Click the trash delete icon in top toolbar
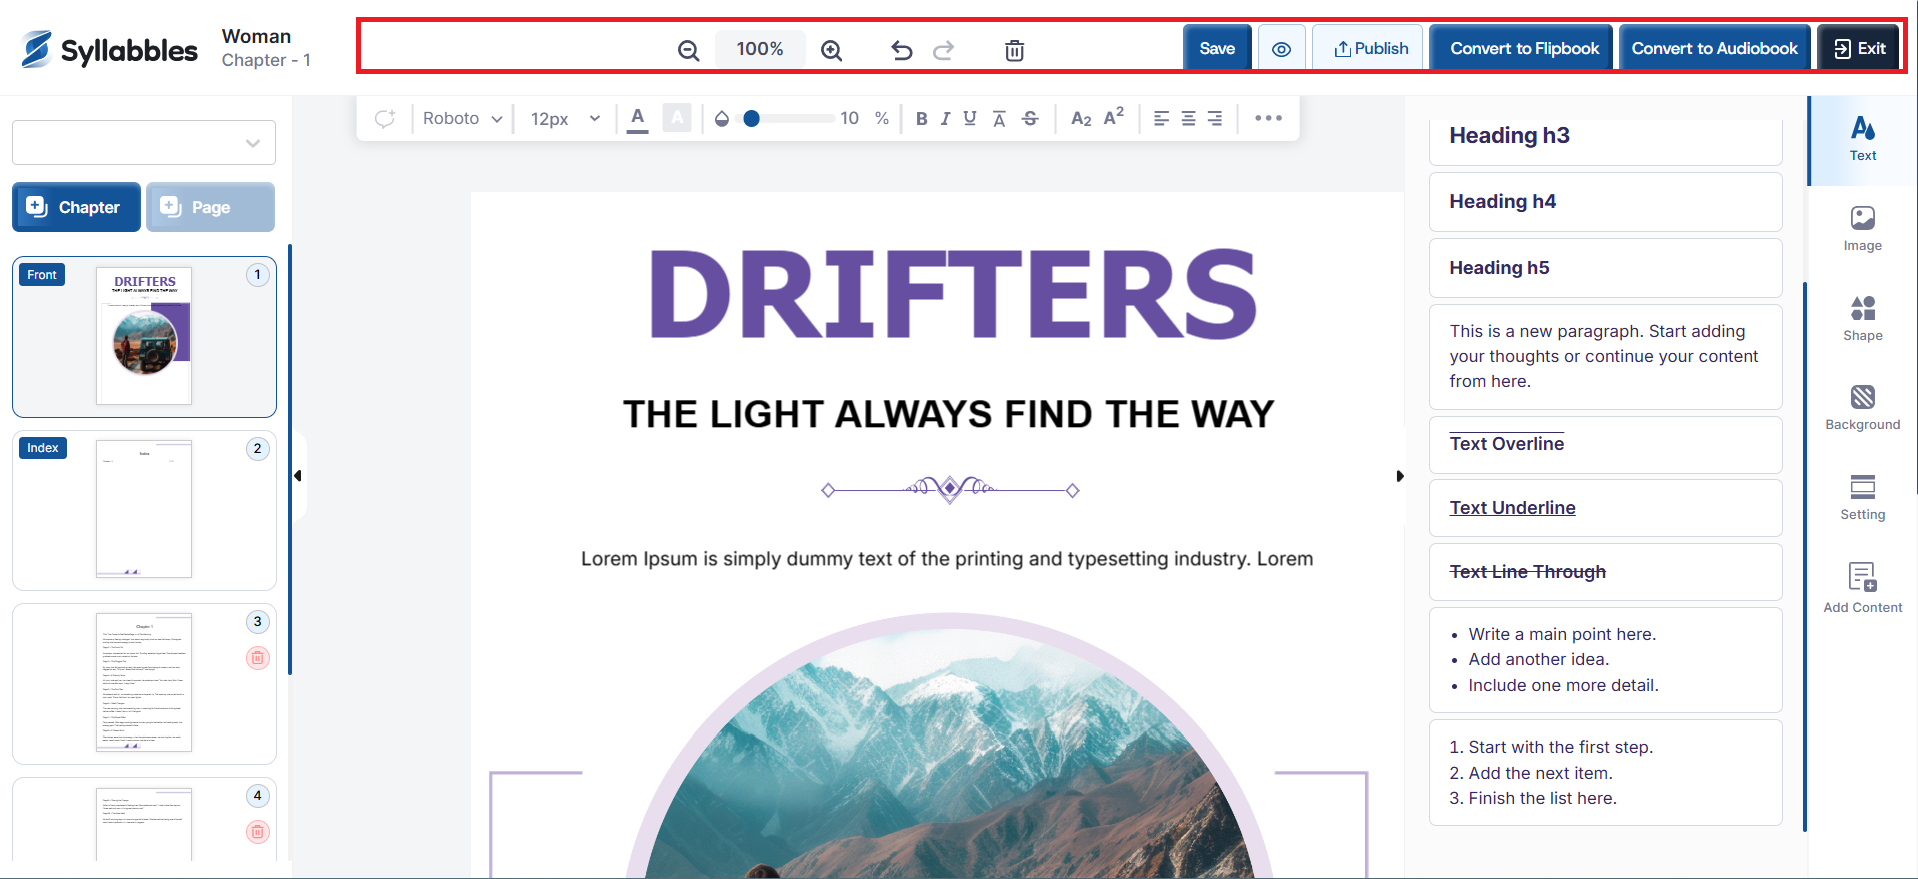This screenshot has height=879, width=1918. click(x=1014, y=50)
